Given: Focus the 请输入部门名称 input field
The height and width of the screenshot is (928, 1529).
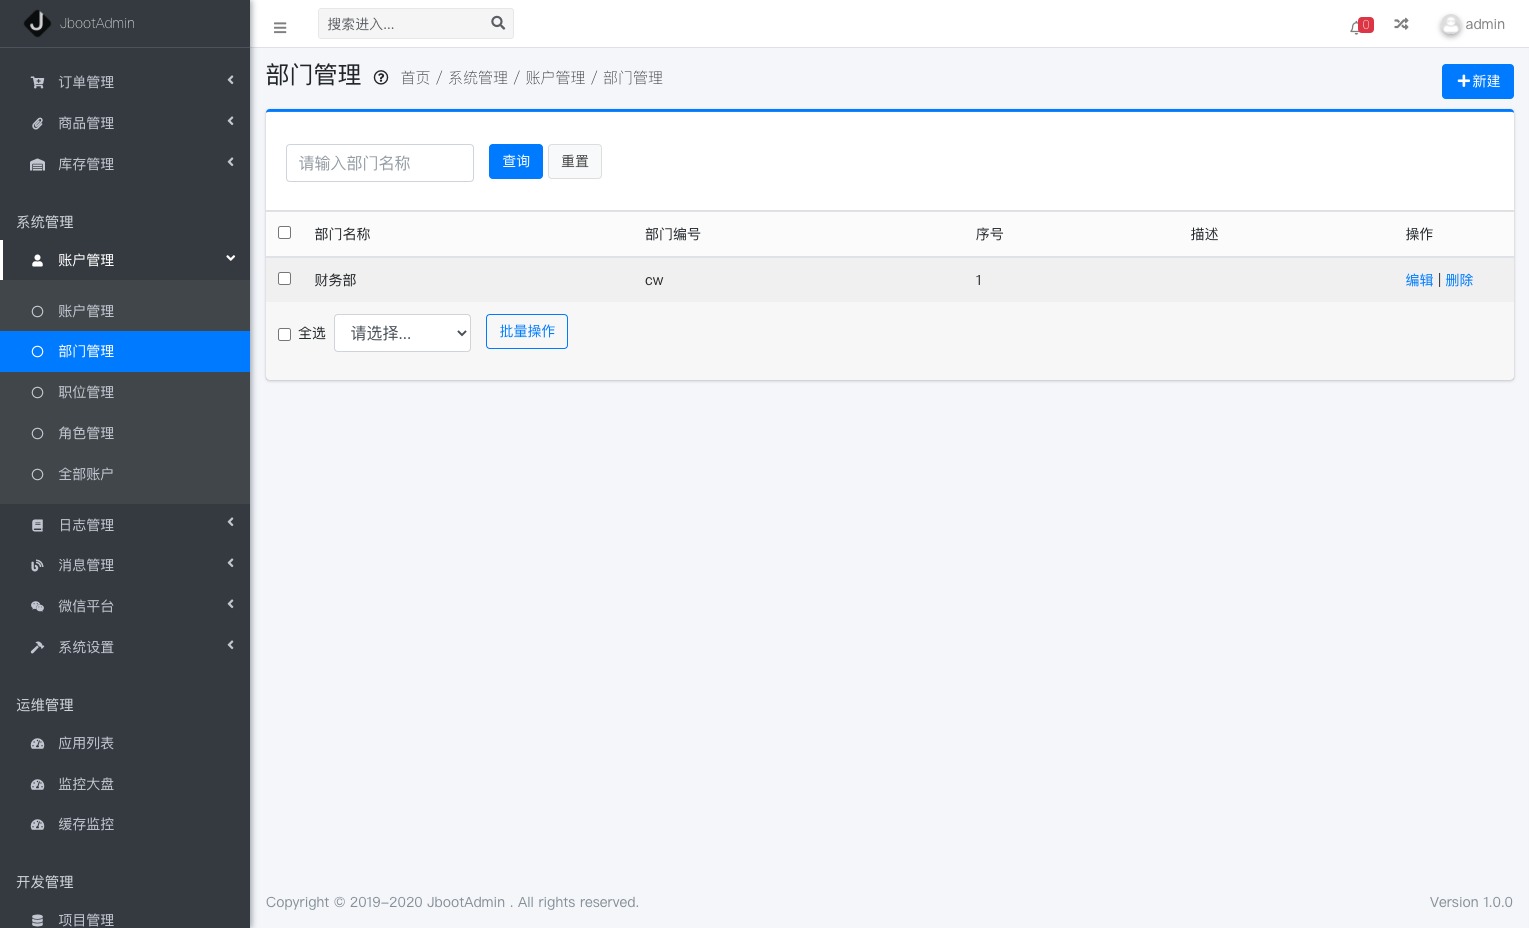Looking at the screenshot, I should 380,163.
